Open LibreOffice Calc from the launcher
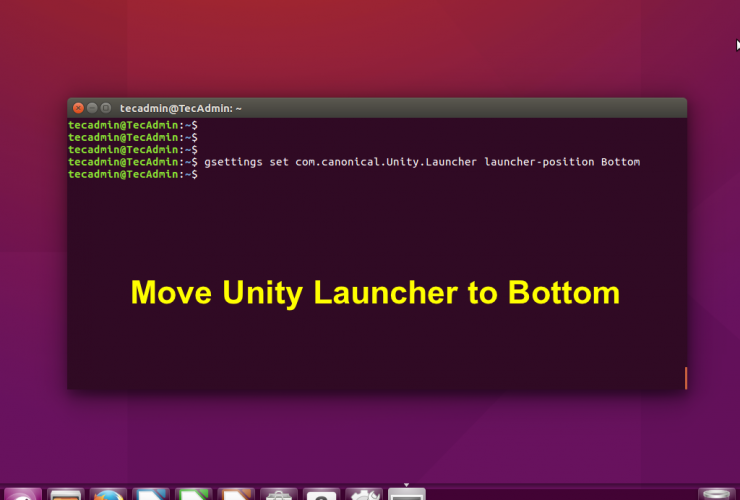This screenshot has height=500, width=740. coord(194,493)
